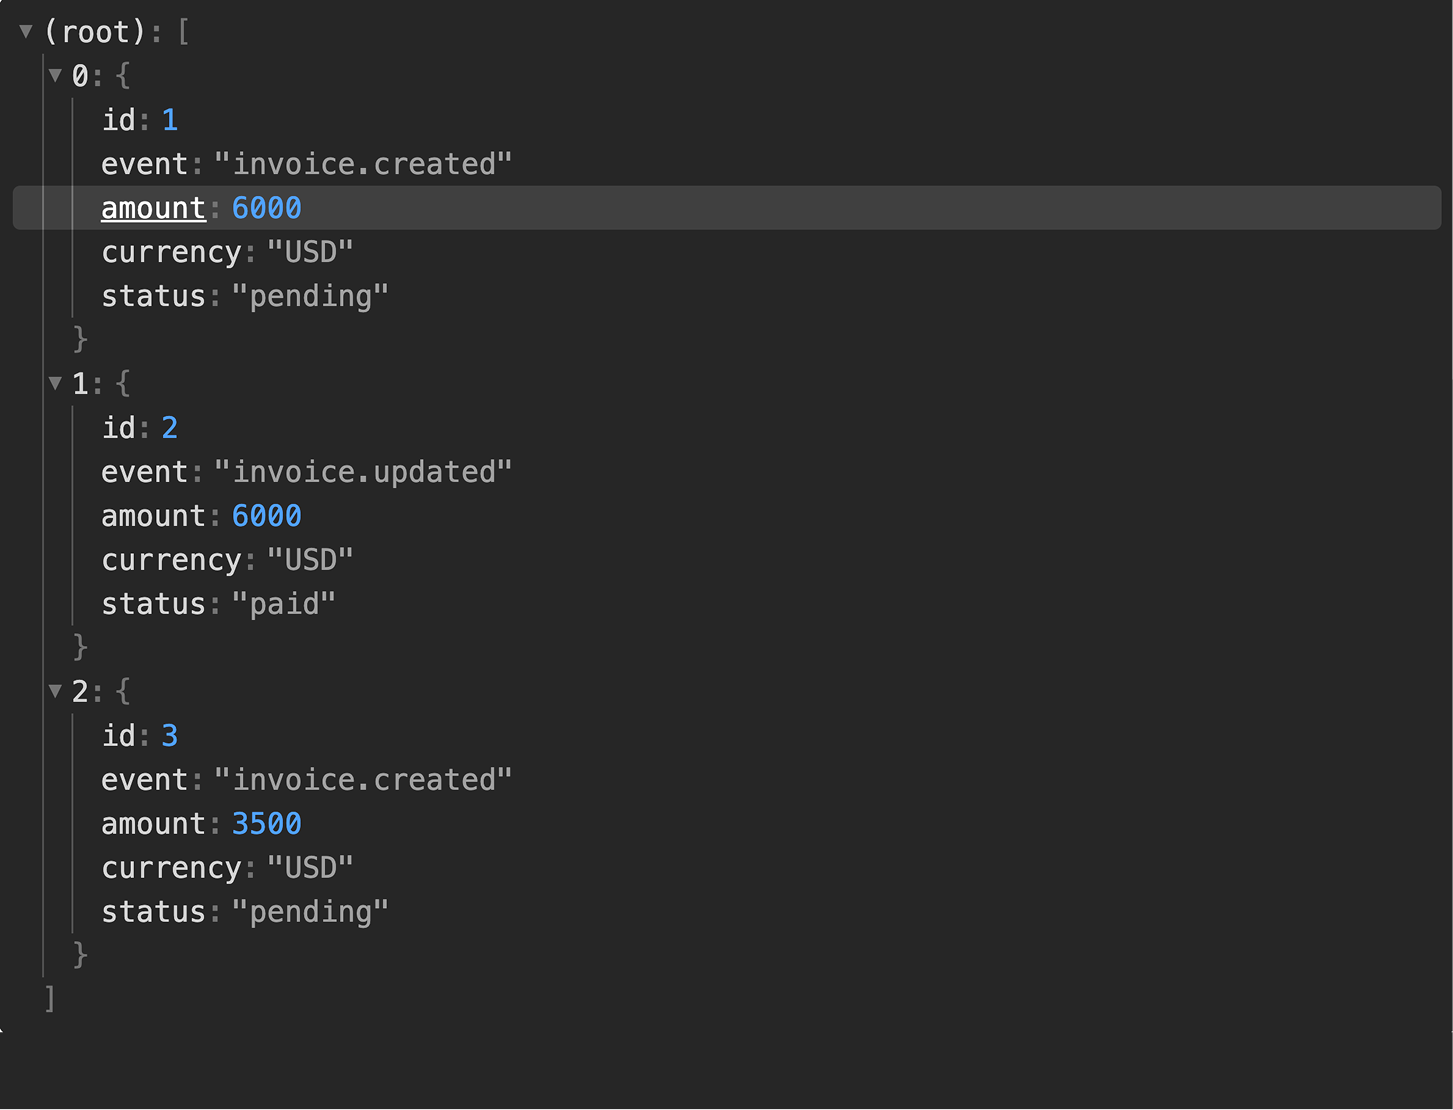
Task: Select the 6000 value in the highlighted row
Action: 266,208
